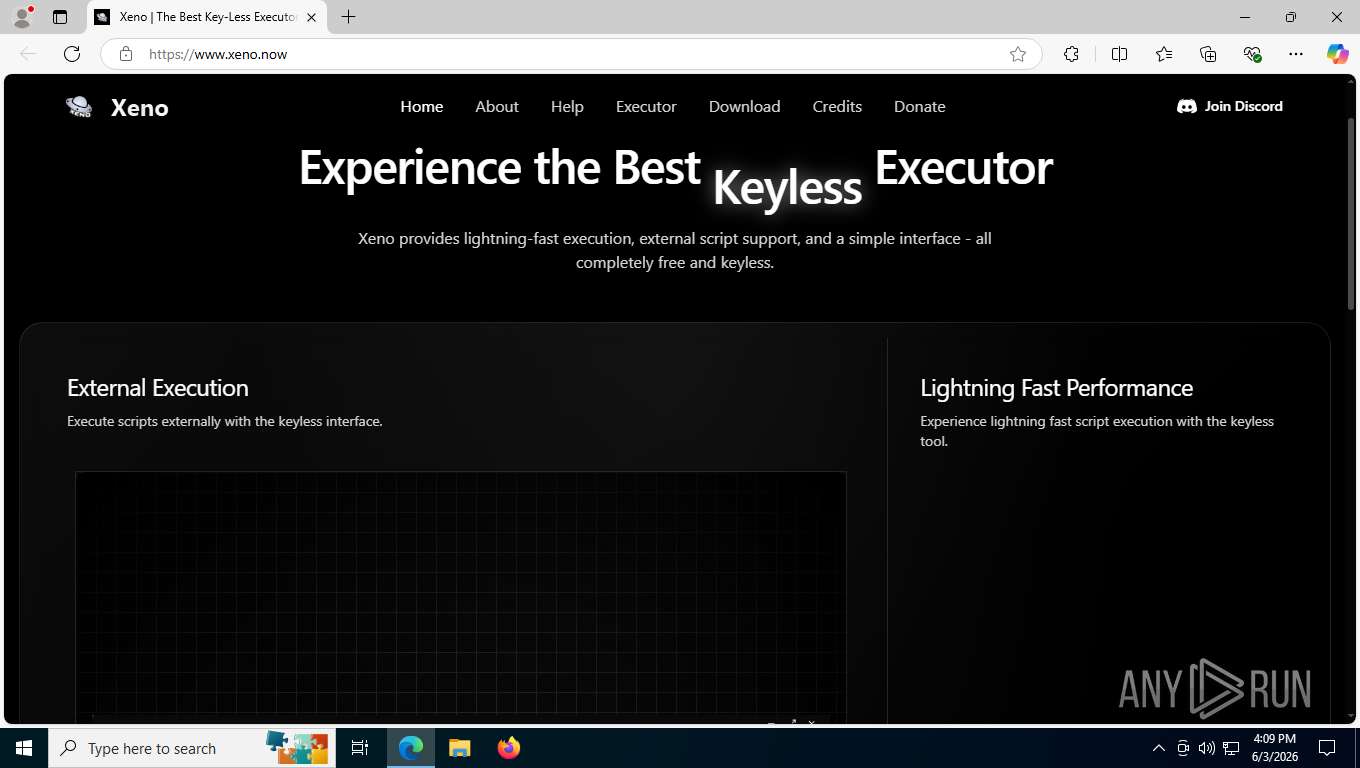Open the browser profile avatar
The width and height of the screenshot is (1360, 768).
pos(22,17)
